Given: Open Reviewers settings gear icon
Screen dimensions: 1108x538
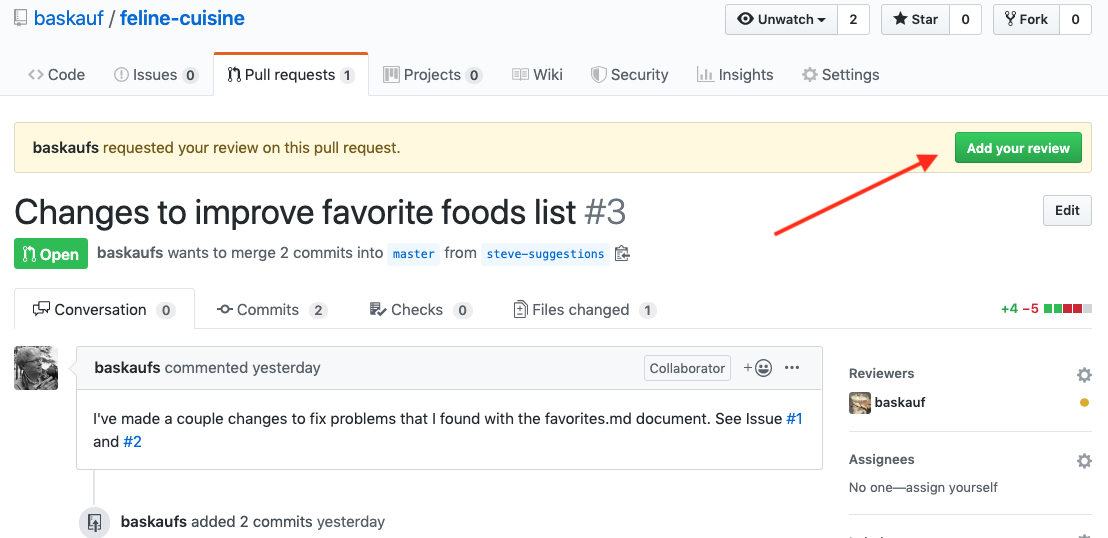Looking at the screenshot, I should [x=1084, y=375].
